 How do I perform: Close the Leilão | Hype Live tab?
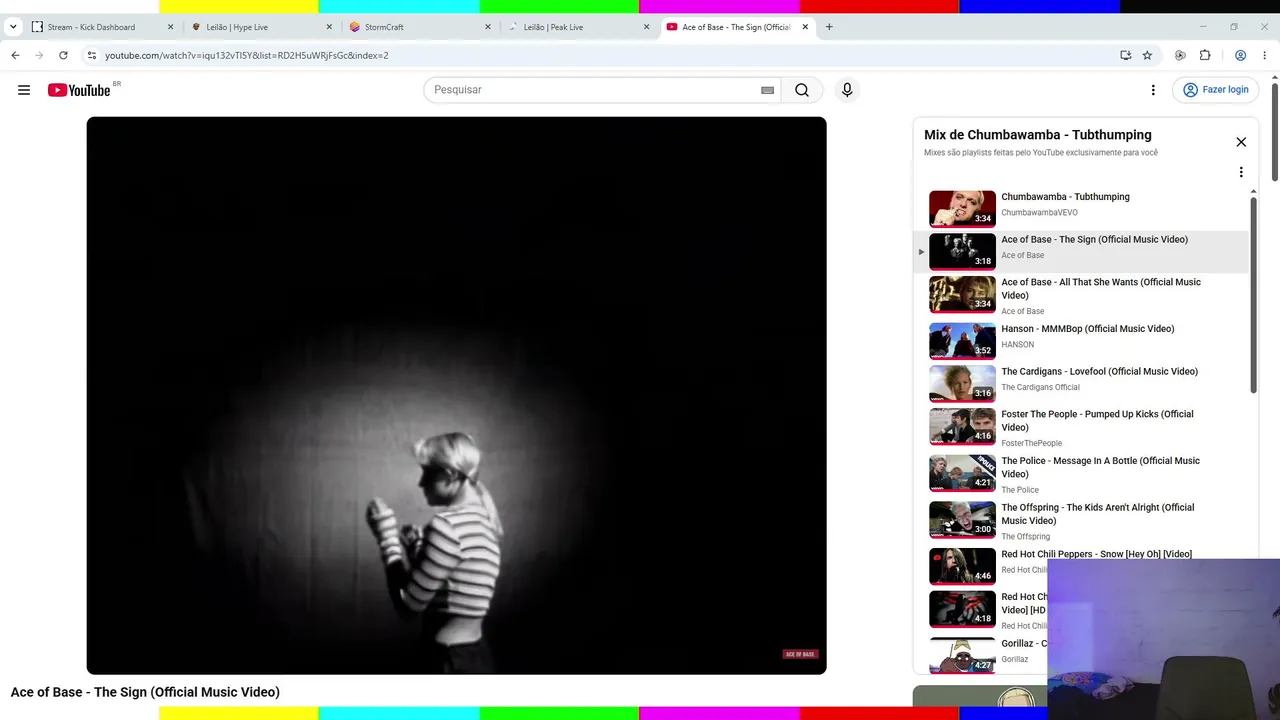click(329, 27)
